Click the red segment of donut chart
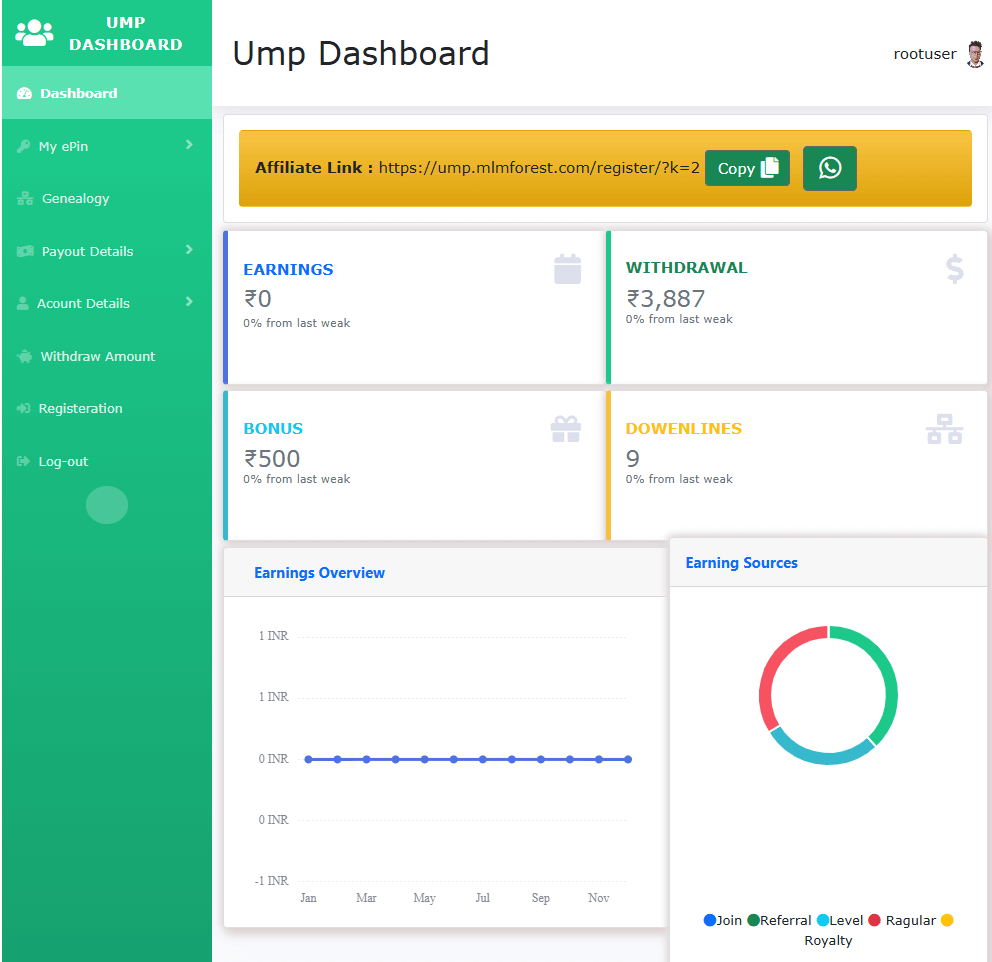Viewport: 992px width, 962px height. pos(769,680)
